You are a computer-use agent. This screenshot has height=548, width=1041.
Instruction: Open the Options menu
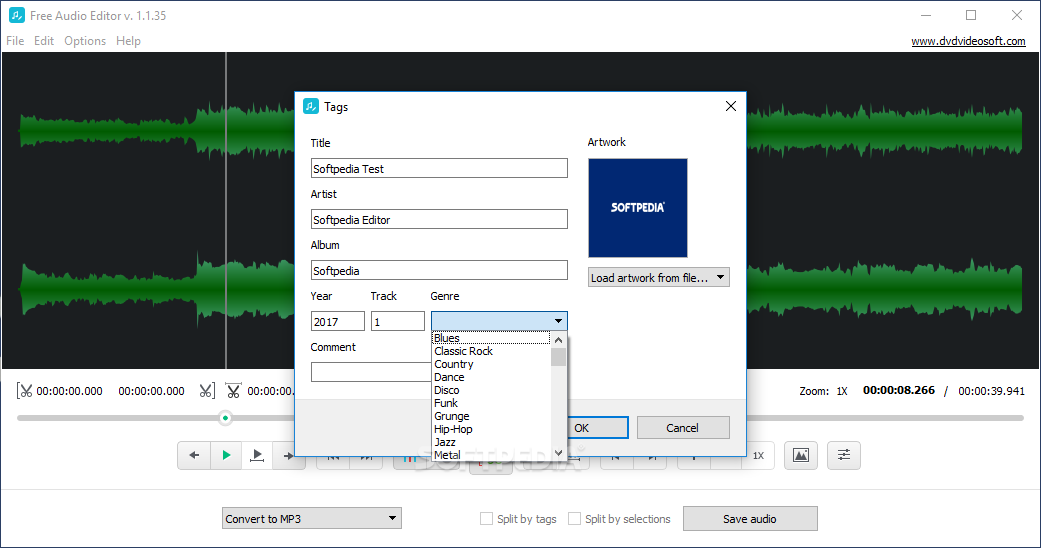pos(85,41)
